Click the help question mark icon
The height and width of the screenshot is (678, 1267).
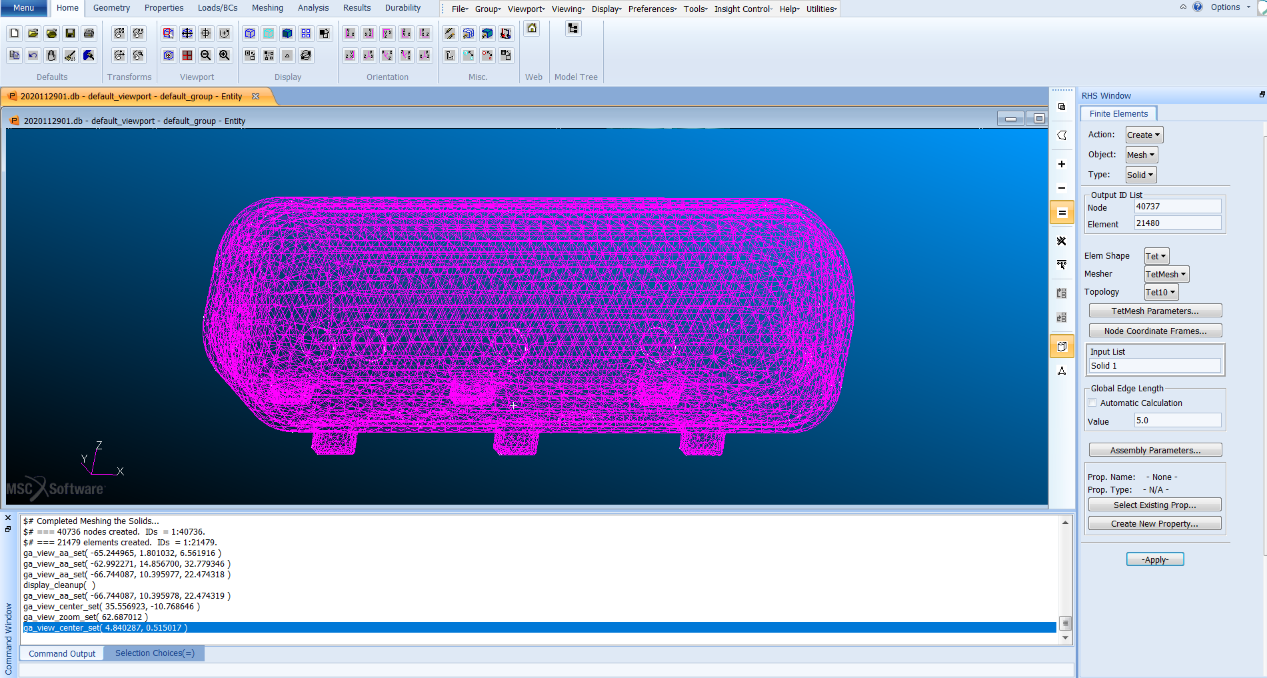[1198, 7]
